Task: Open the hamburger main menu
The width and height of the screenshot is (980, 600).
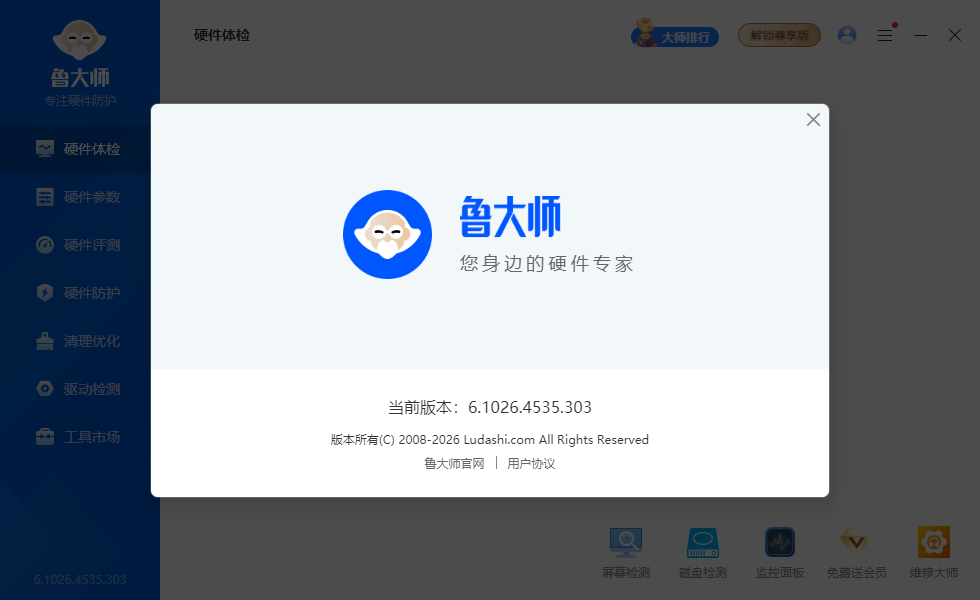Action: pos(885,35)
